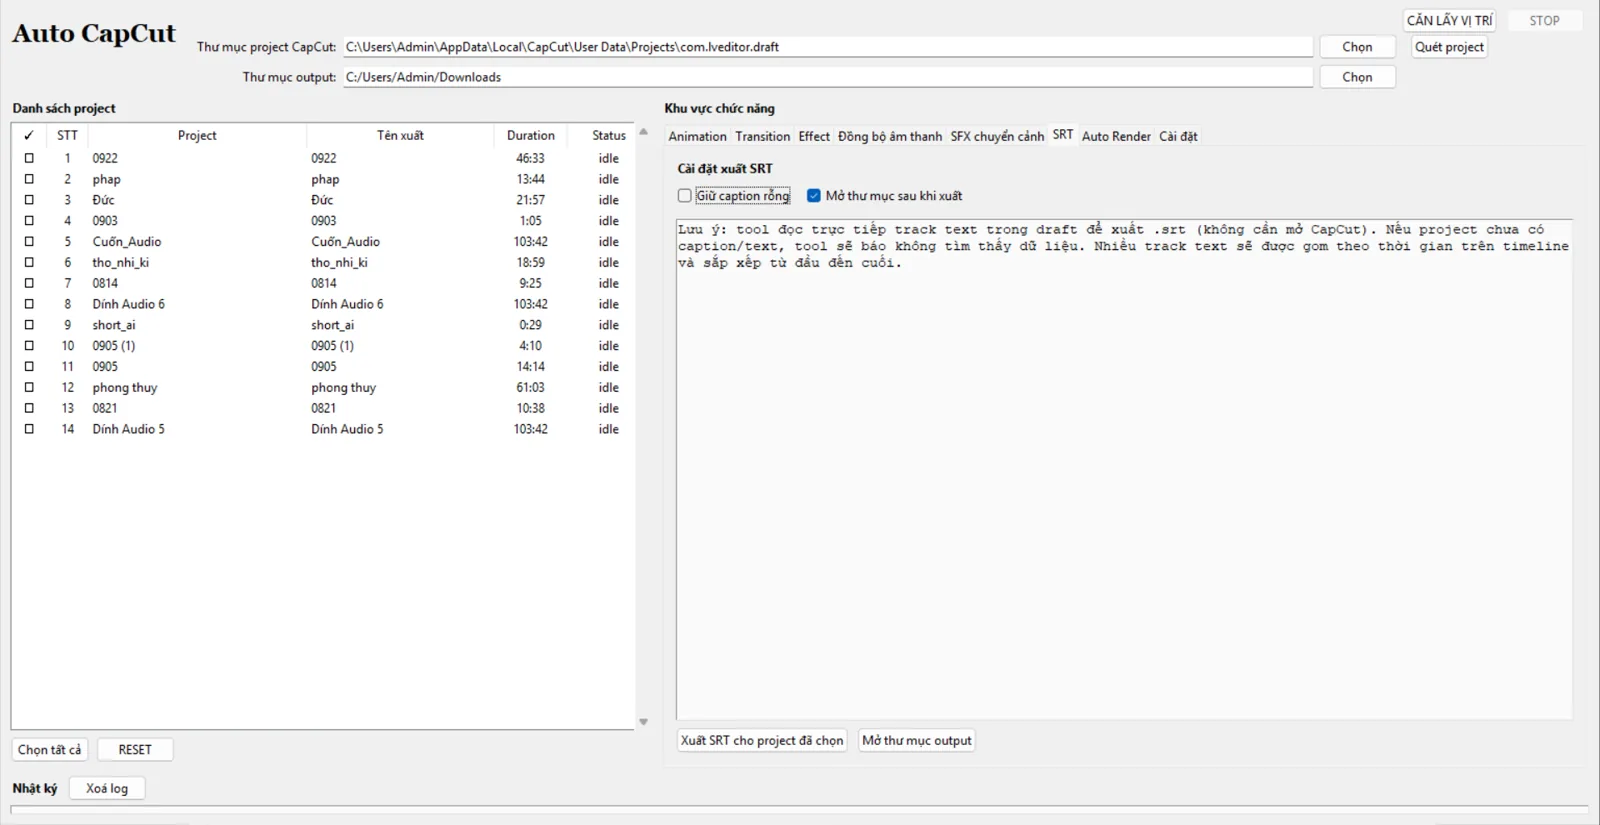The width and height of the screenshot is (1600, 825).
Task: Click 'Chọn tất cả' button
Action: (50, 750)
